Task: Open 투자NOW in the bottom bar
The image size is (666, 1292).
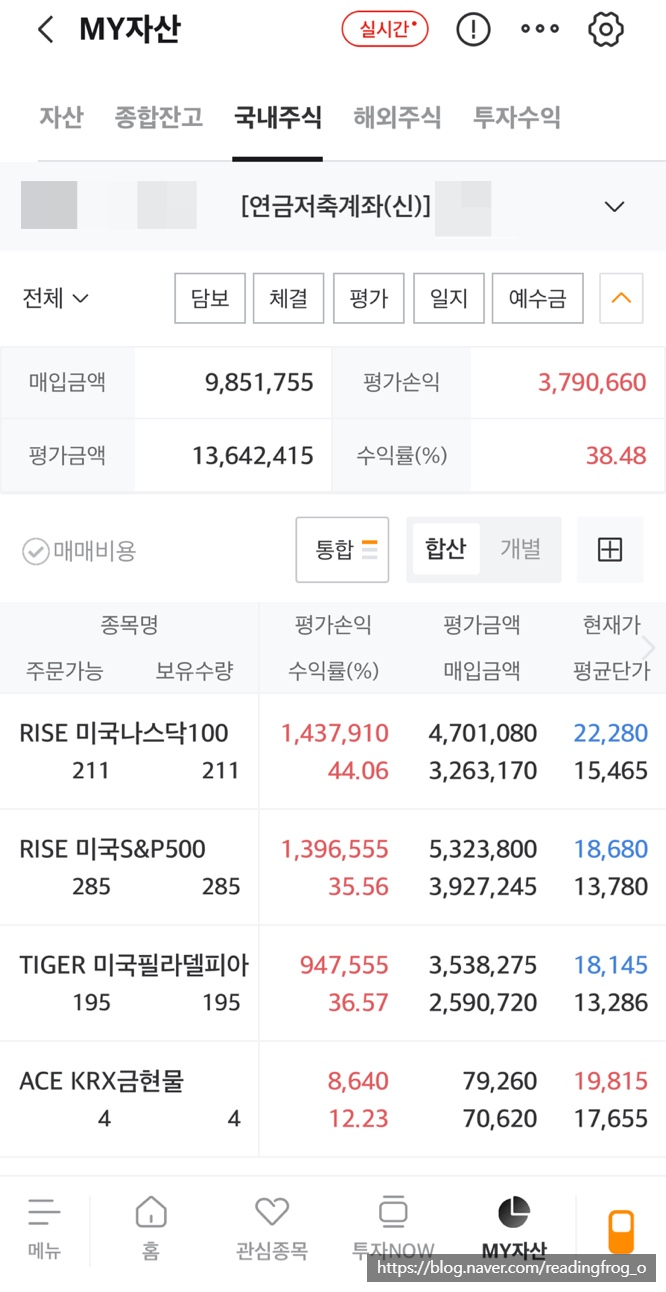Action: 393,1228
